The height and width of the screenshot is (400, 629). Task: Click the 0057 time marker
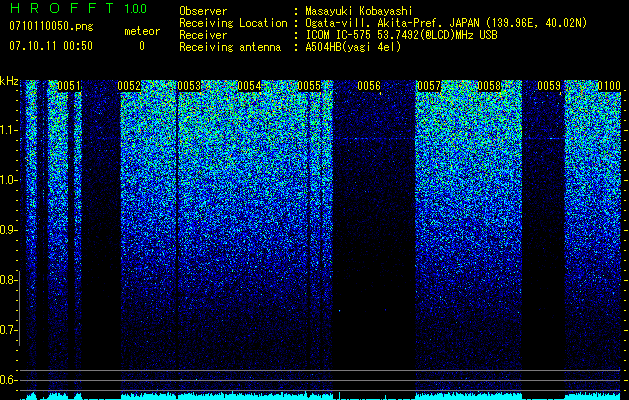(429, 86)
